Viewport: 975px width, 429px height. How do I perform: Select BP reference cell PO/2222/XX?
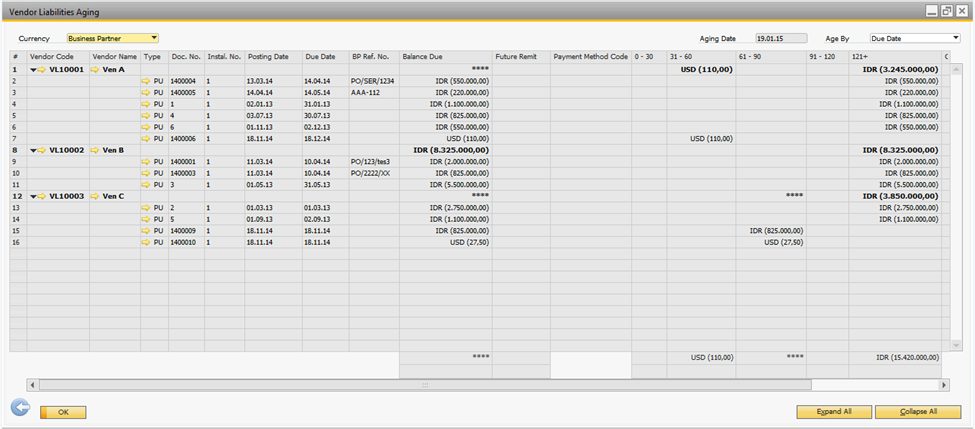(374, 173)
